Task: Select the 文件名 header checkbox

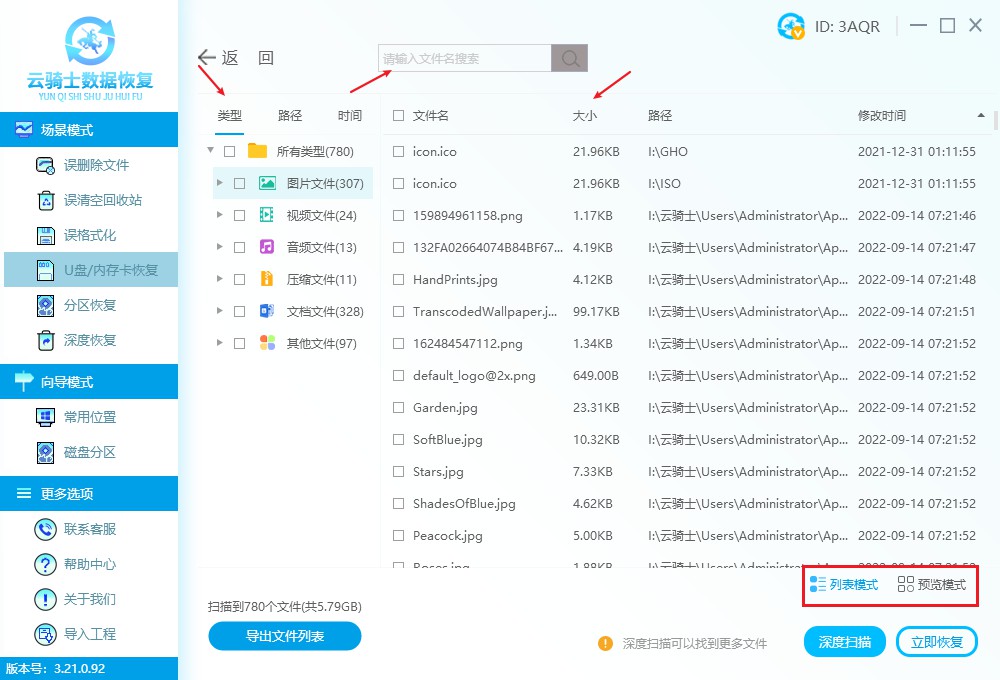Action: 397,115
